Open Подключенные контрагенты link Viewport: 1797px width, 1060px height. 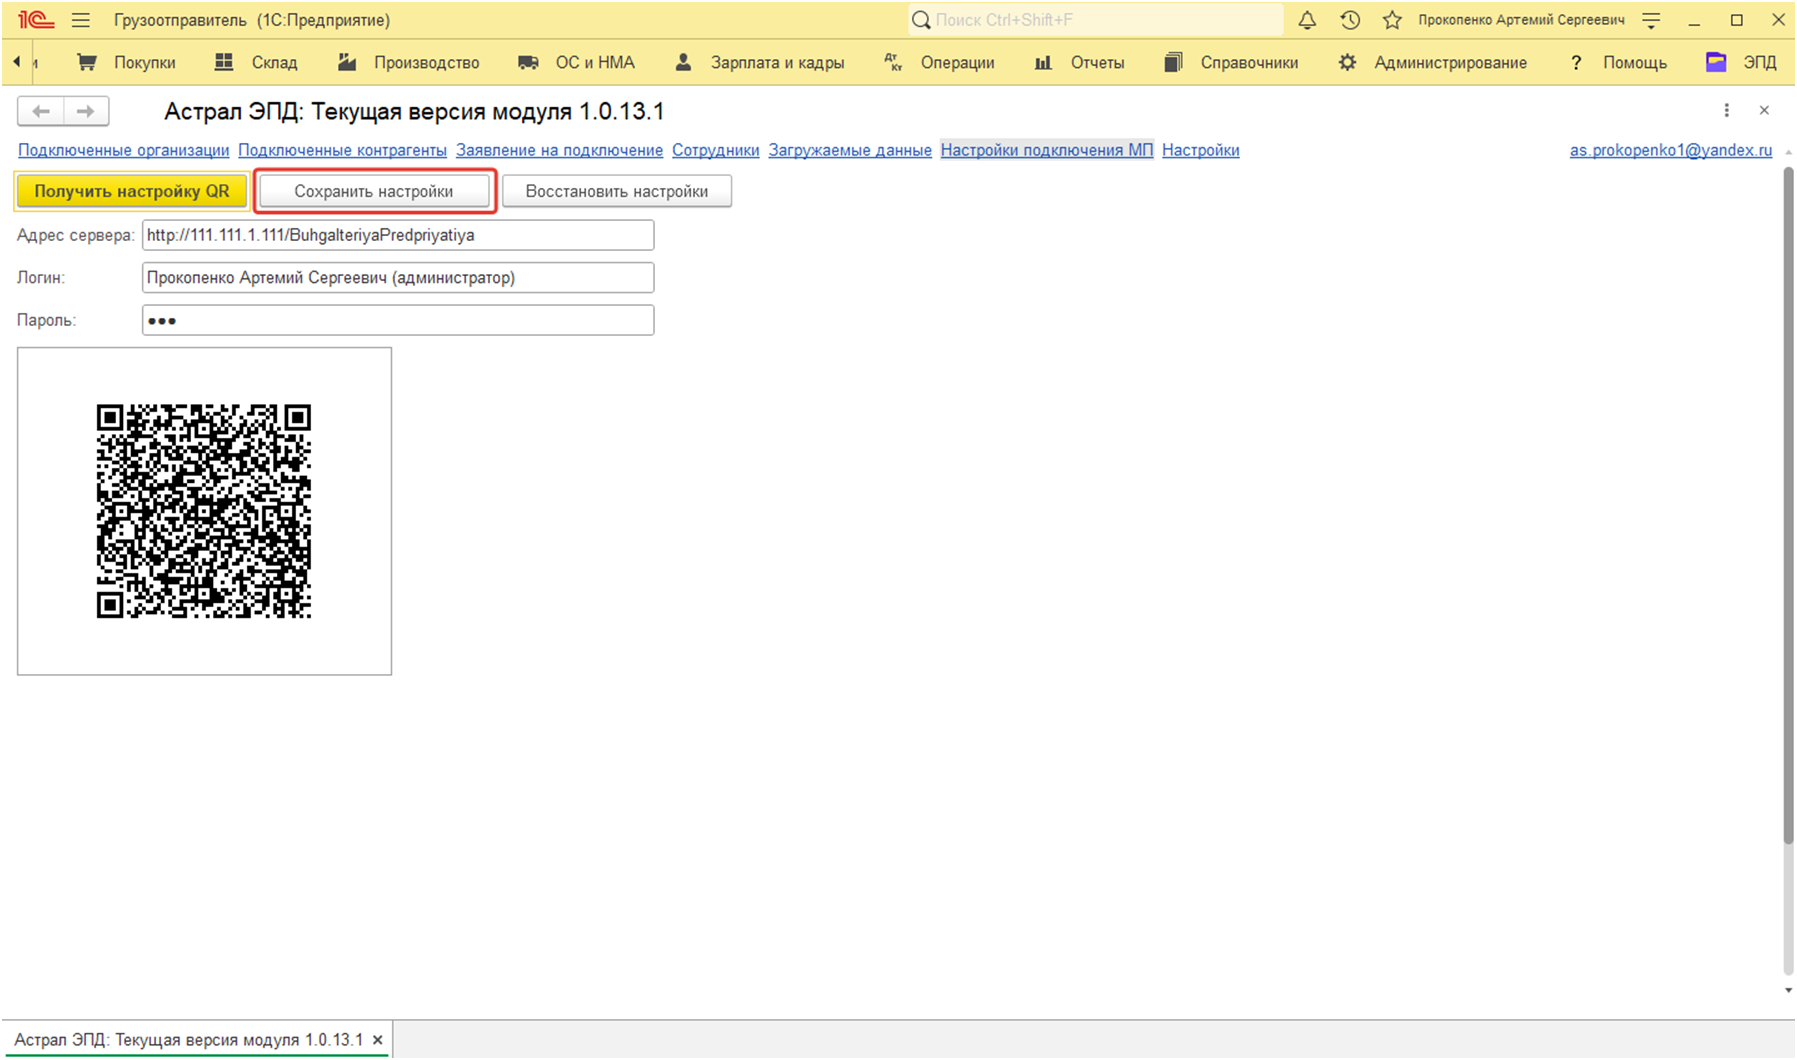[342, 150]
